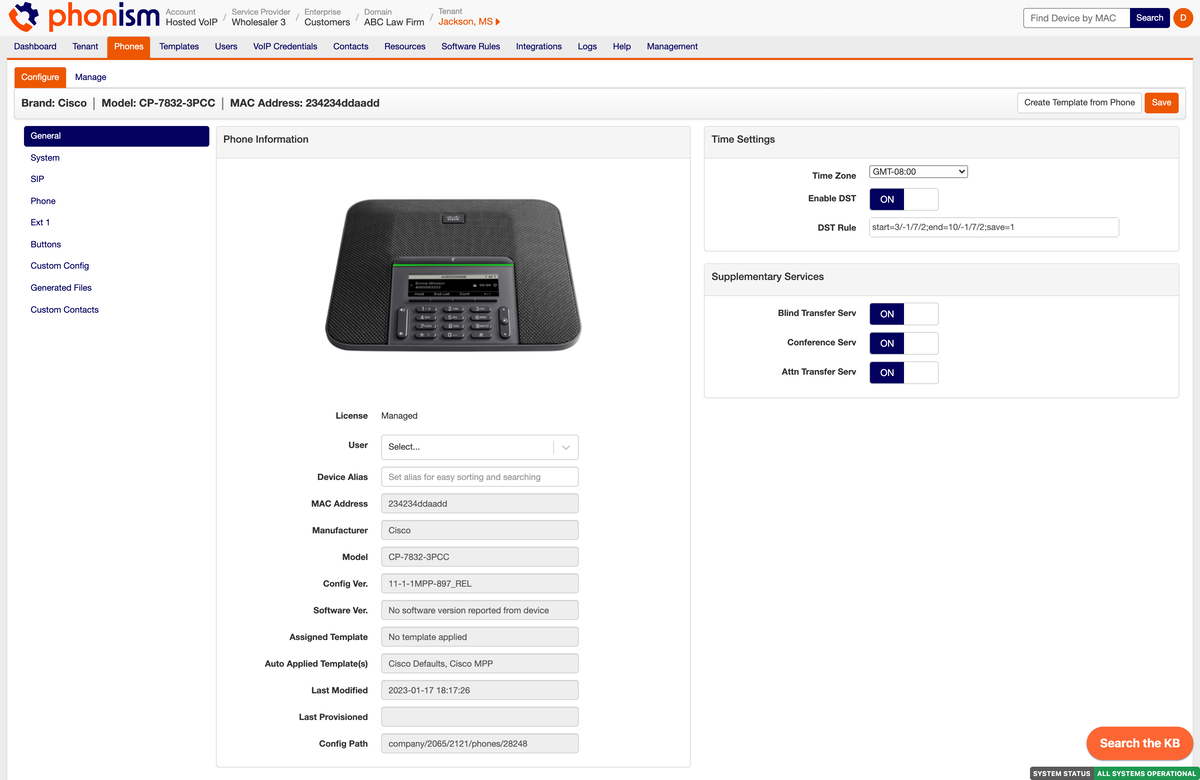Click the Auto Applied Template(s) field
Screen dimensions: 1200x780
(x=480, y=664)
